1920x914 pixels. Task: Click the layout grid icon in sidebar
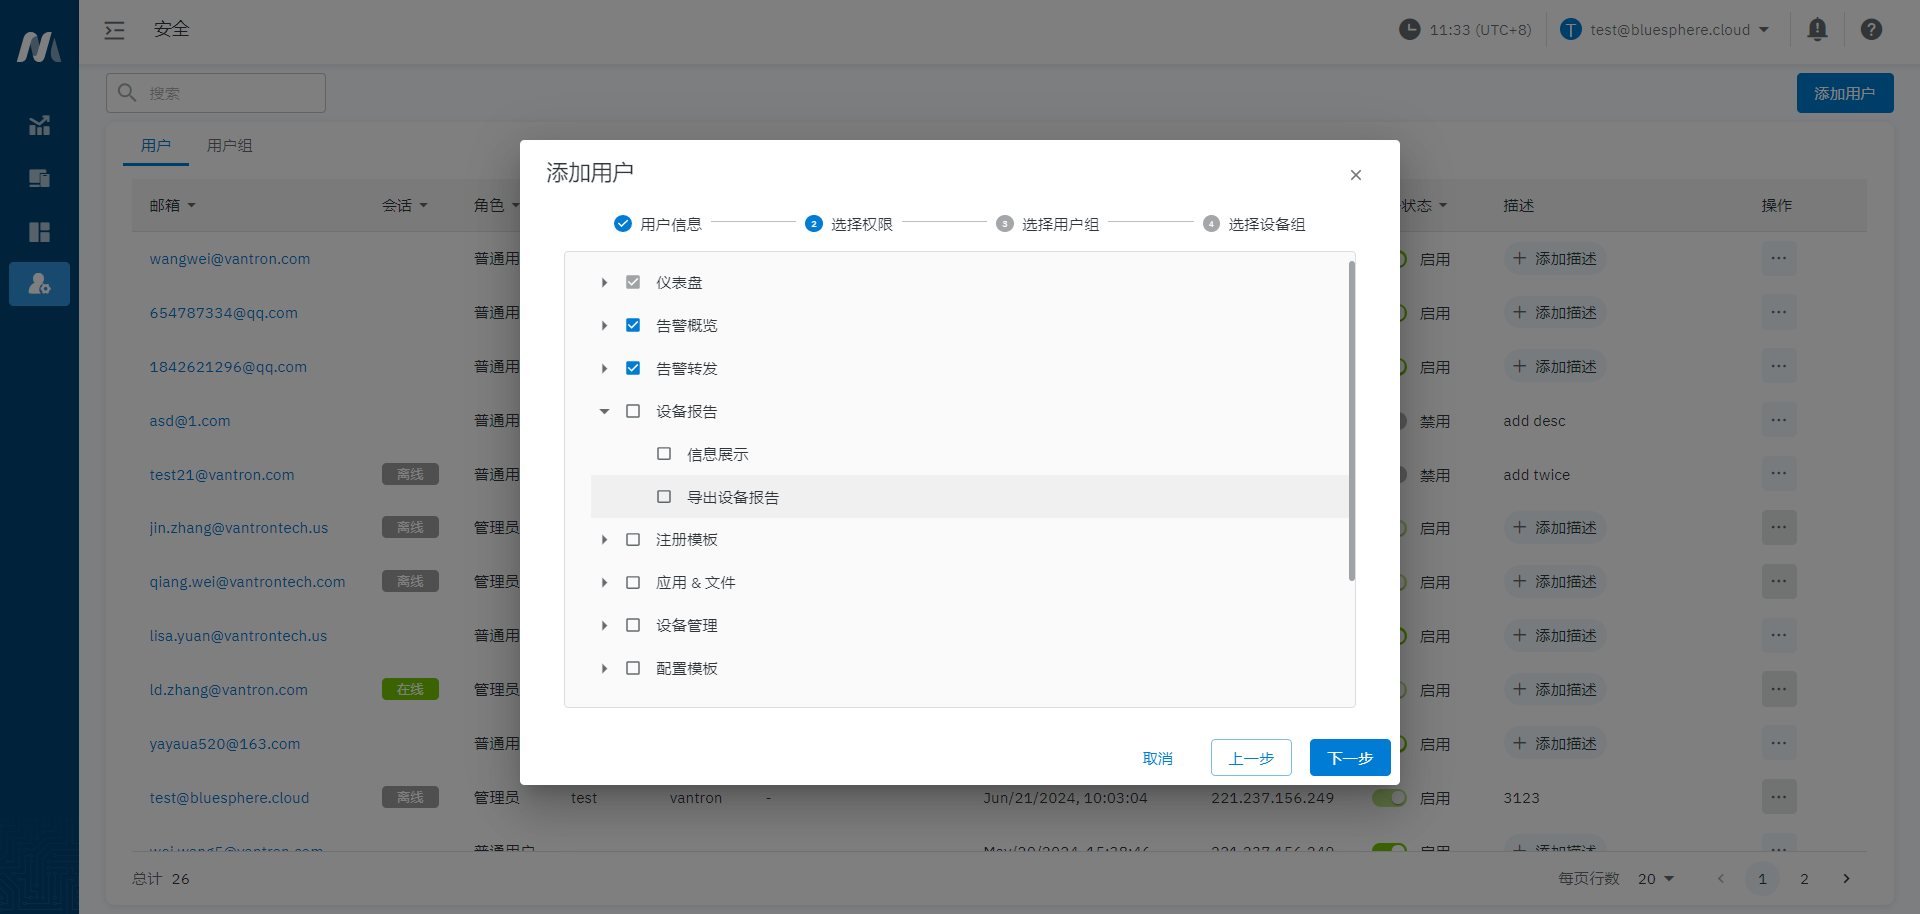[x=39, y=232]
